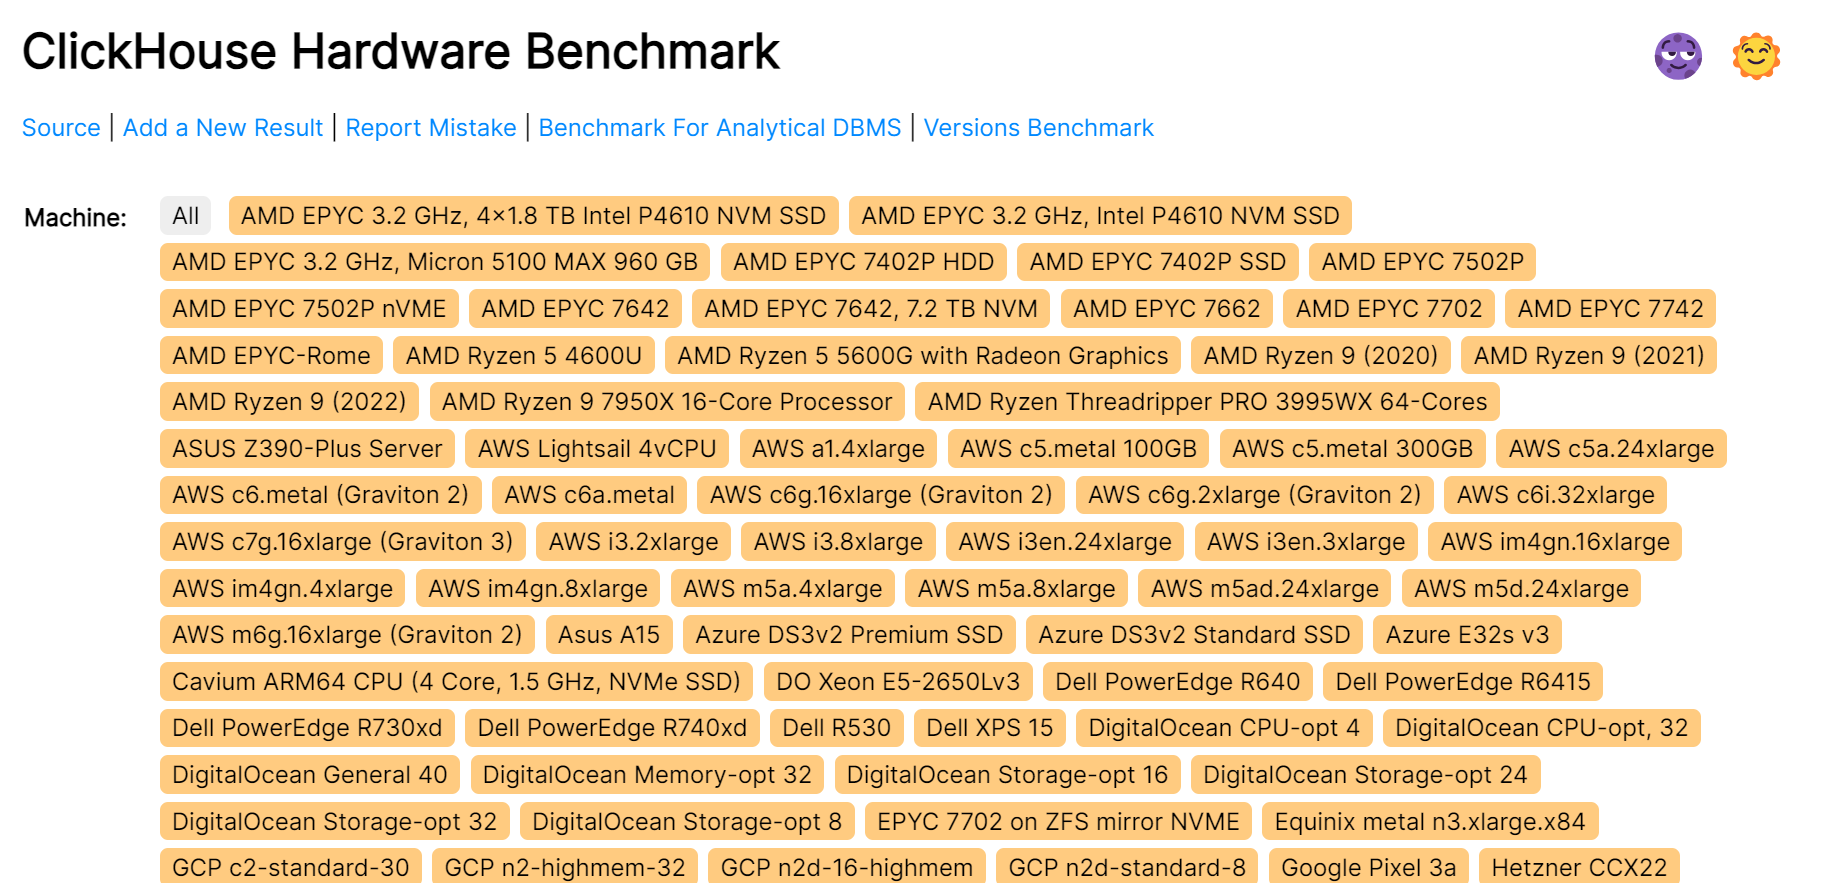
Task: Pick Dell PowerEdge R640
Action: (x=1178, y=682)
